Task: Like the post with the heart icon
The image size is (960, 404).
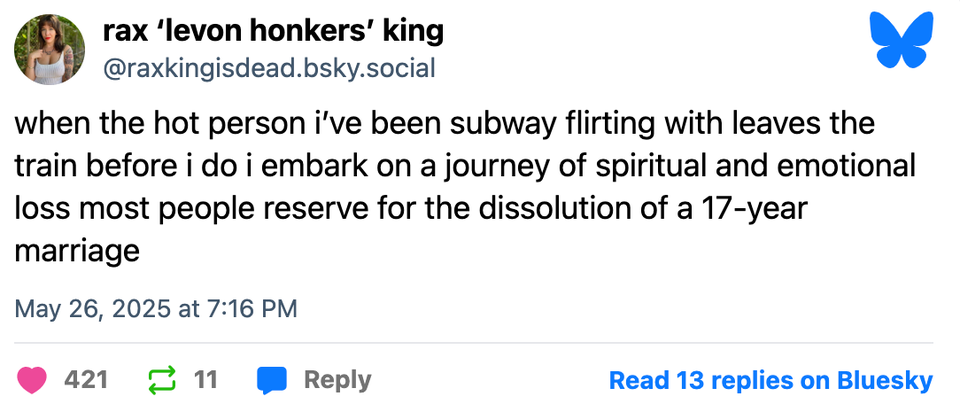Action: coord(33,380)
